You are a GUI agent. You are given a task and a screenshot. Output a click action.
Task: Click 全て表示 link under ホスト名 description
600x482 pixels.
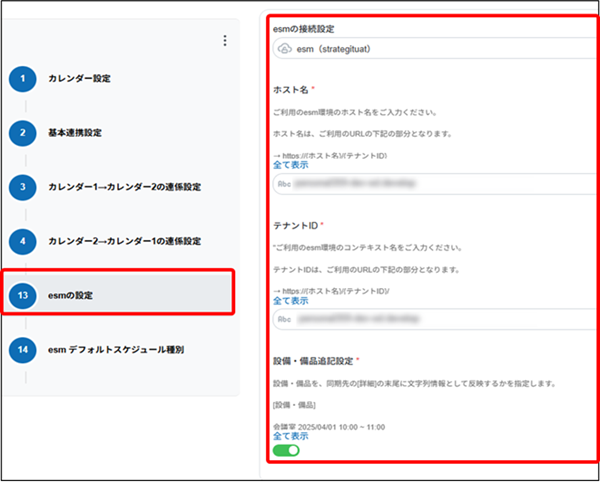(x=291, y=164)
